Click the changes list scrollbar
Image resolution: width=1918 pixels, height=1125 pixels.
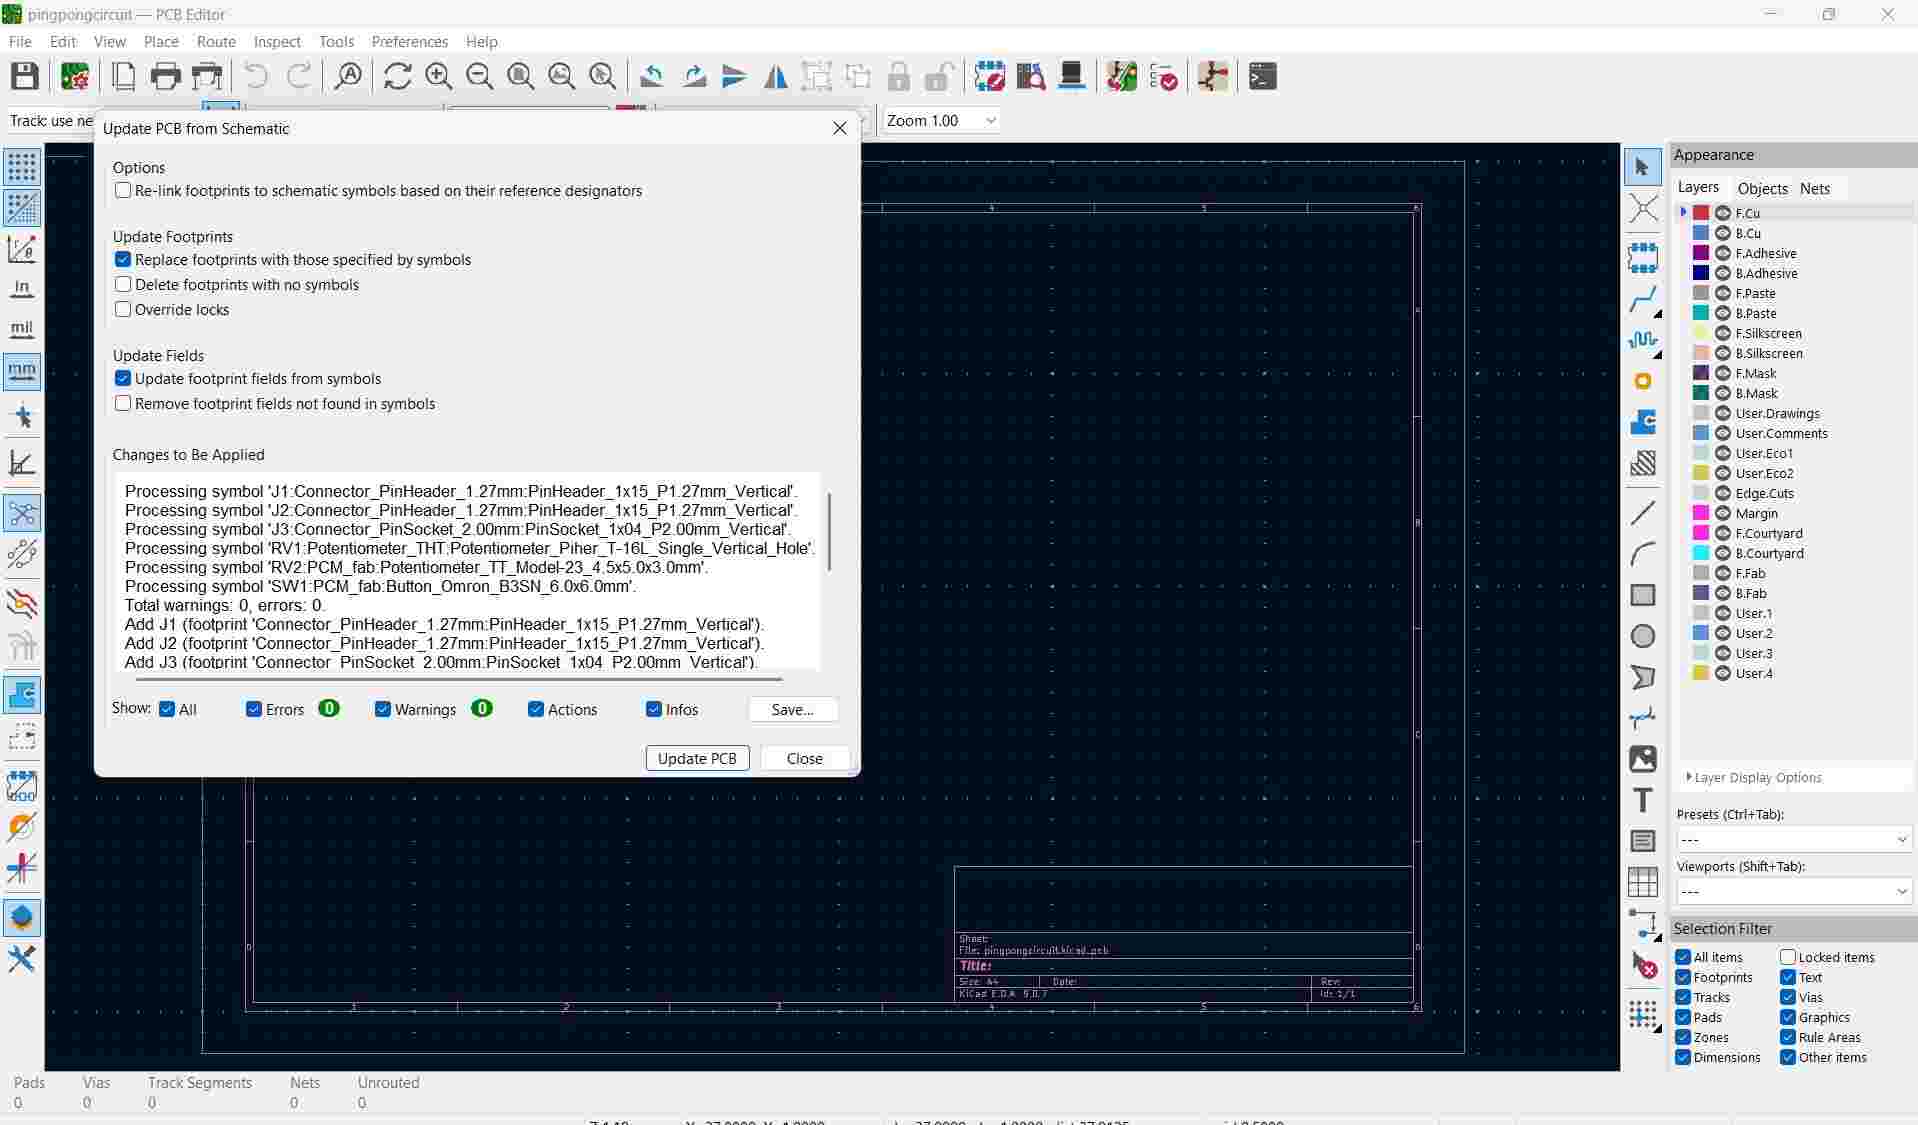[x=830, y=530]
